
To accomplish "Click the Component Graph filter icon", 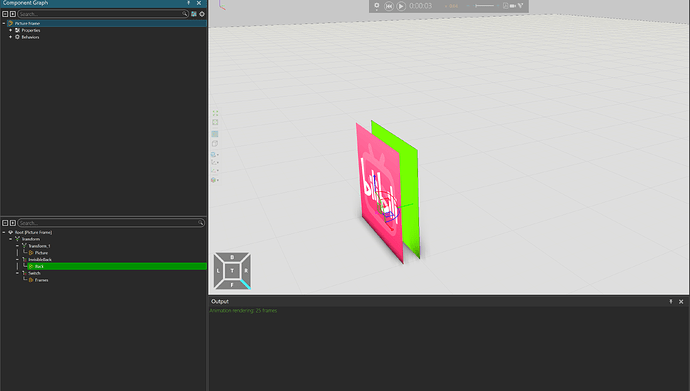I will click(194, 14).
